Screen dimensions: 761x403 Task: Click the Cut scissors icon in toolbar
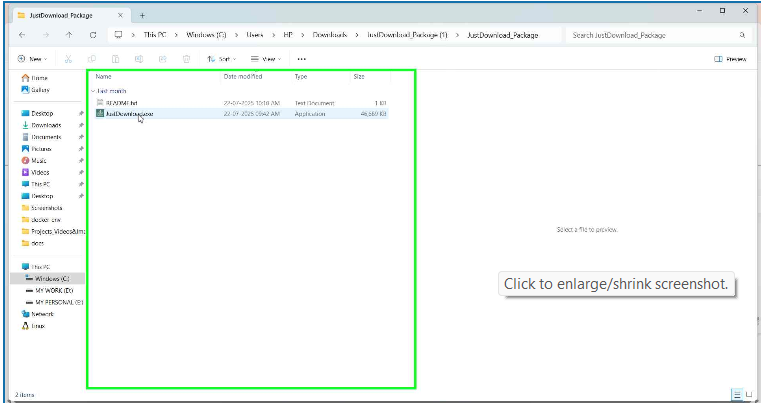68,59
